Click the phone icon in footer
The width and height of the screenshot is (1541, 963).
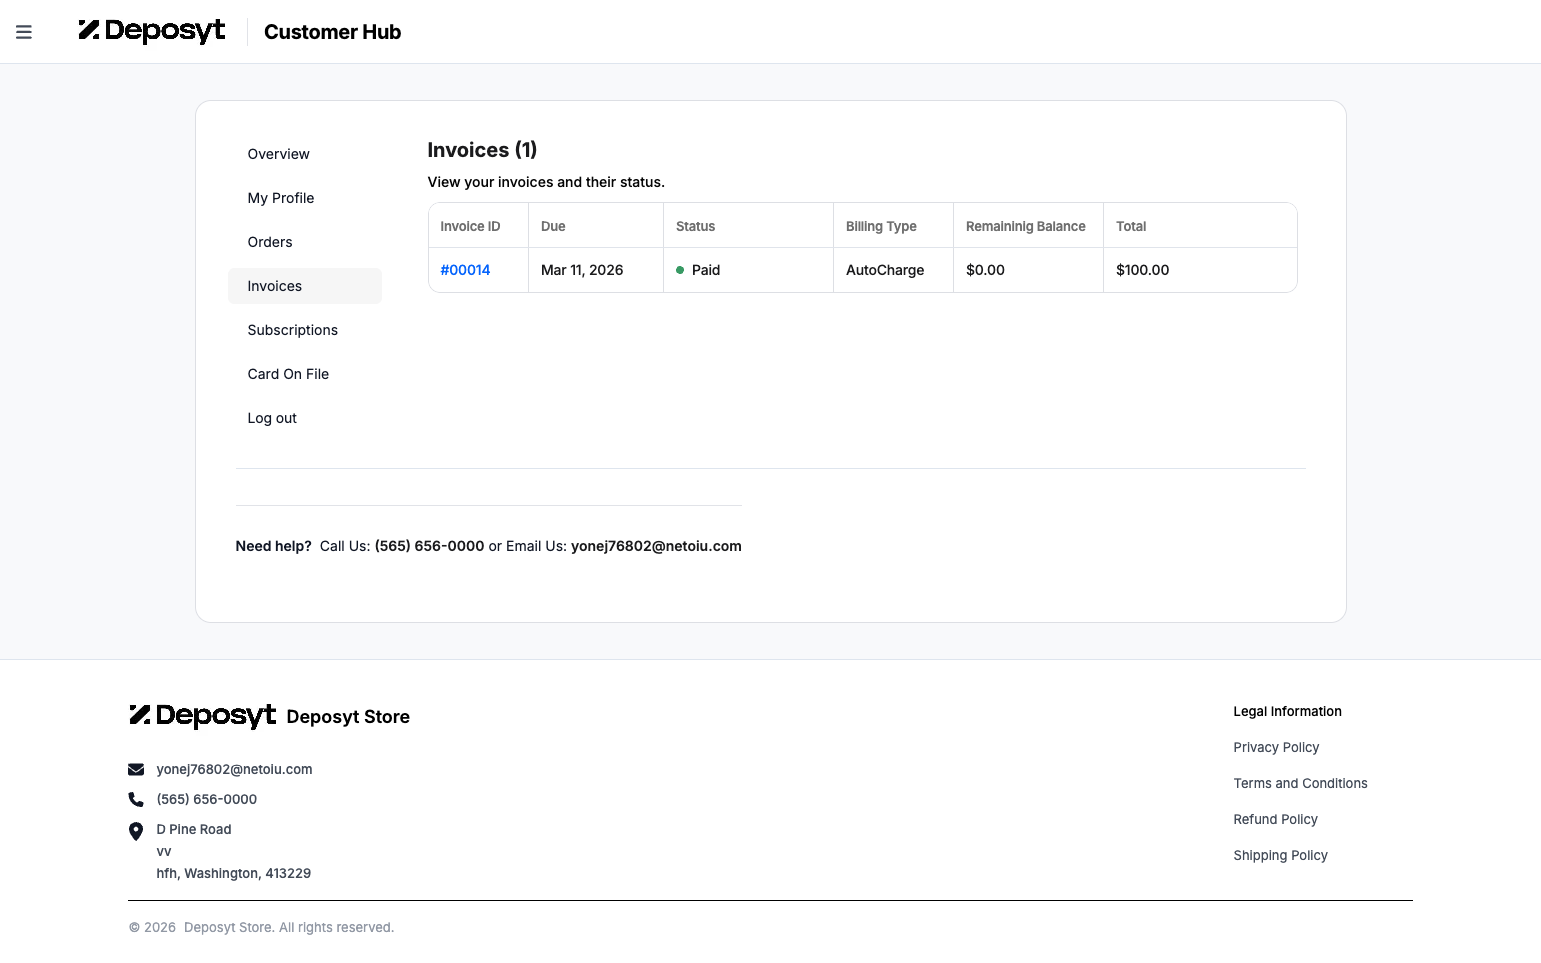136,799
